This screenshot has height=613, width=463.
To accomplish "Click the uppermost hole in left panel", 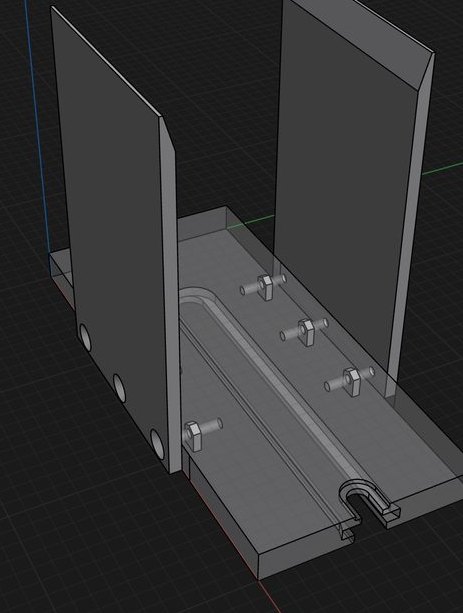I will (85, 337).
